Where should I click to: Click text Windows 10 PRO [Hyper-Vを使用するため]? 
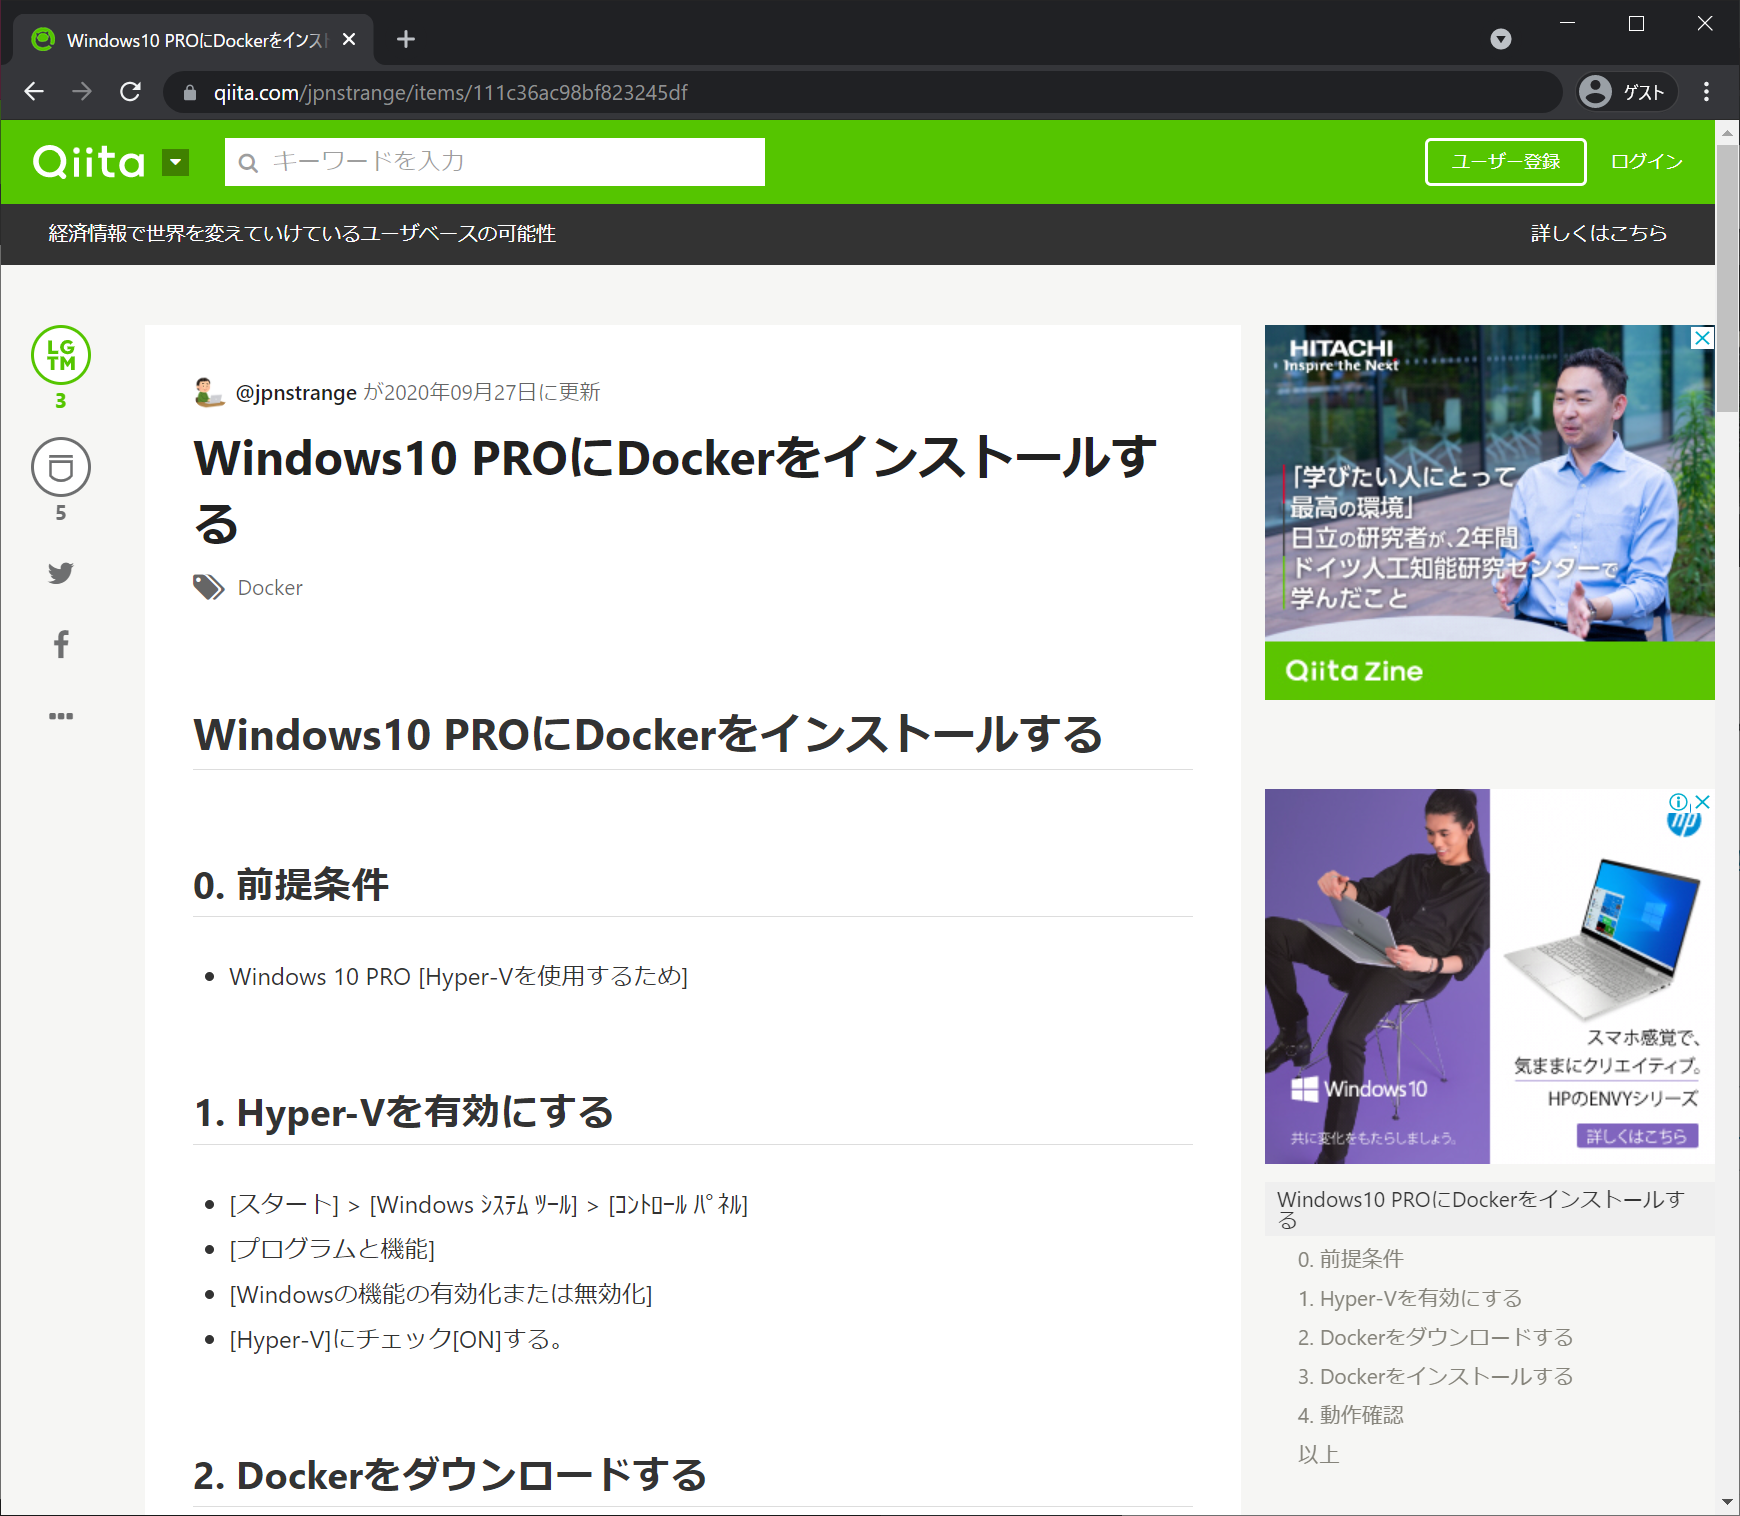pyautogui.click(x=459, y=976)
